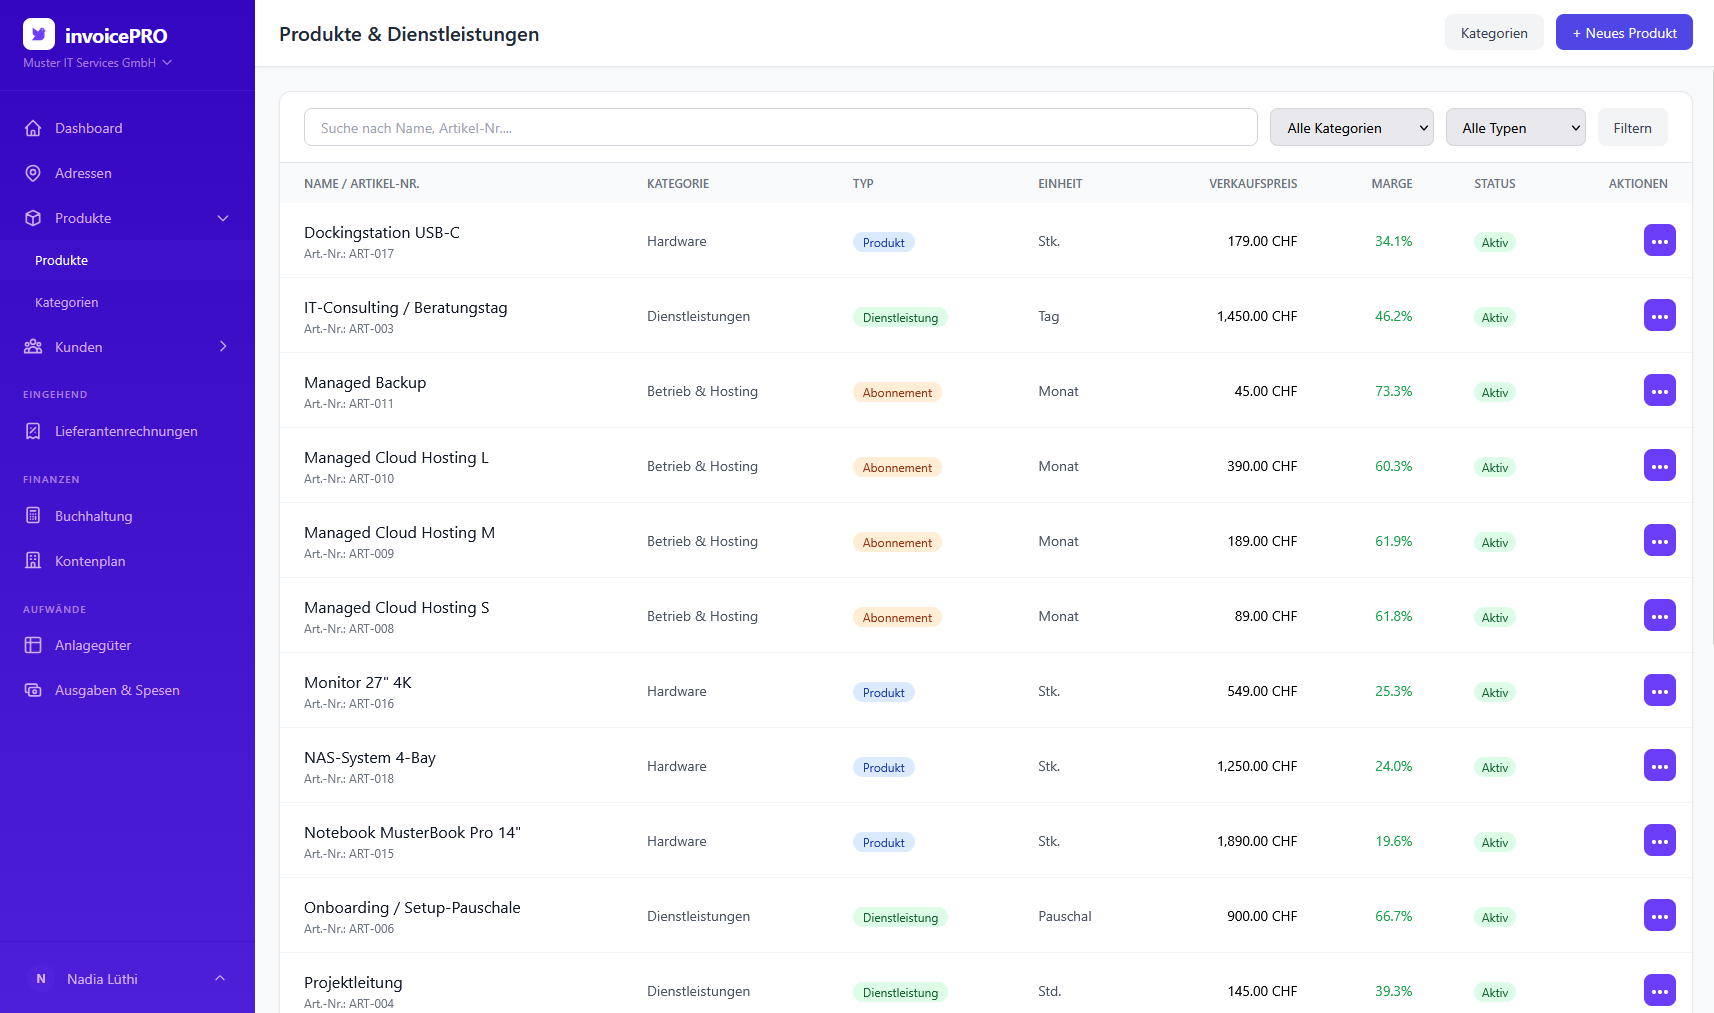Click the NAS-System 4-Bay product name
The width and height of the screenshot is (1714, 1013).
tap(370, 757)
